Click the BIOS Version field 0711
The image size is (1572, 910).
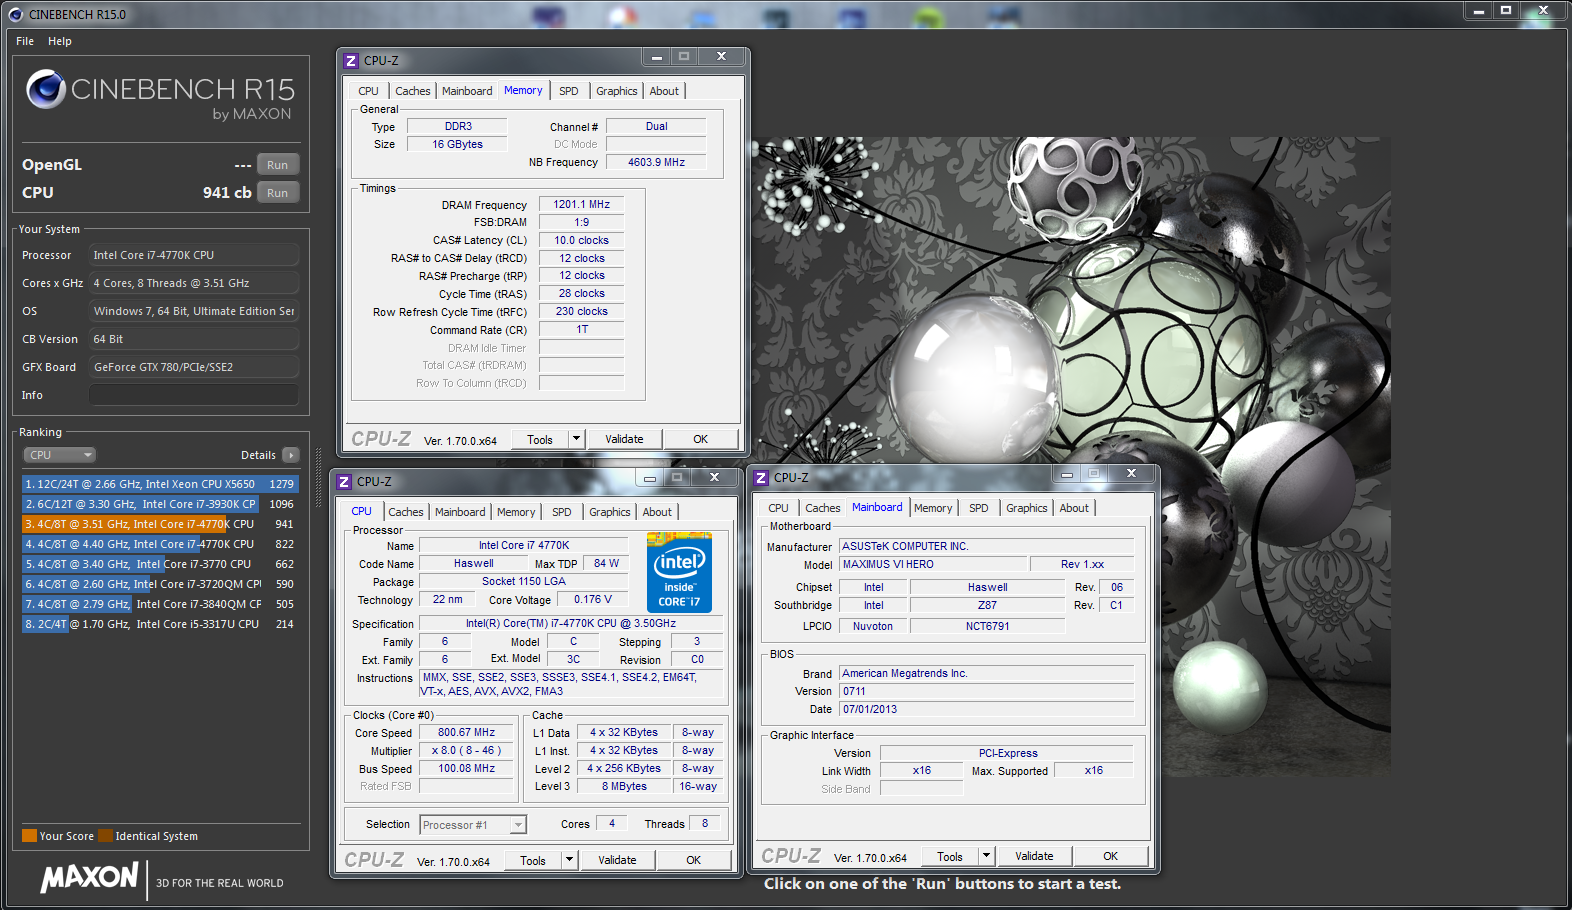[987, 691]
